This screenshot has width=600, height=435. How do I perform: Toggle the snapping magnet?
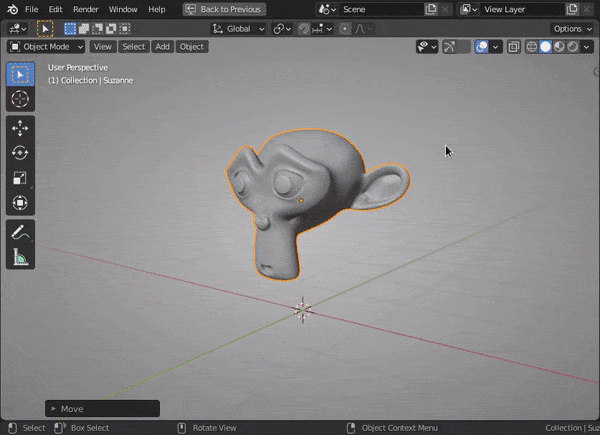click(304, 29)
